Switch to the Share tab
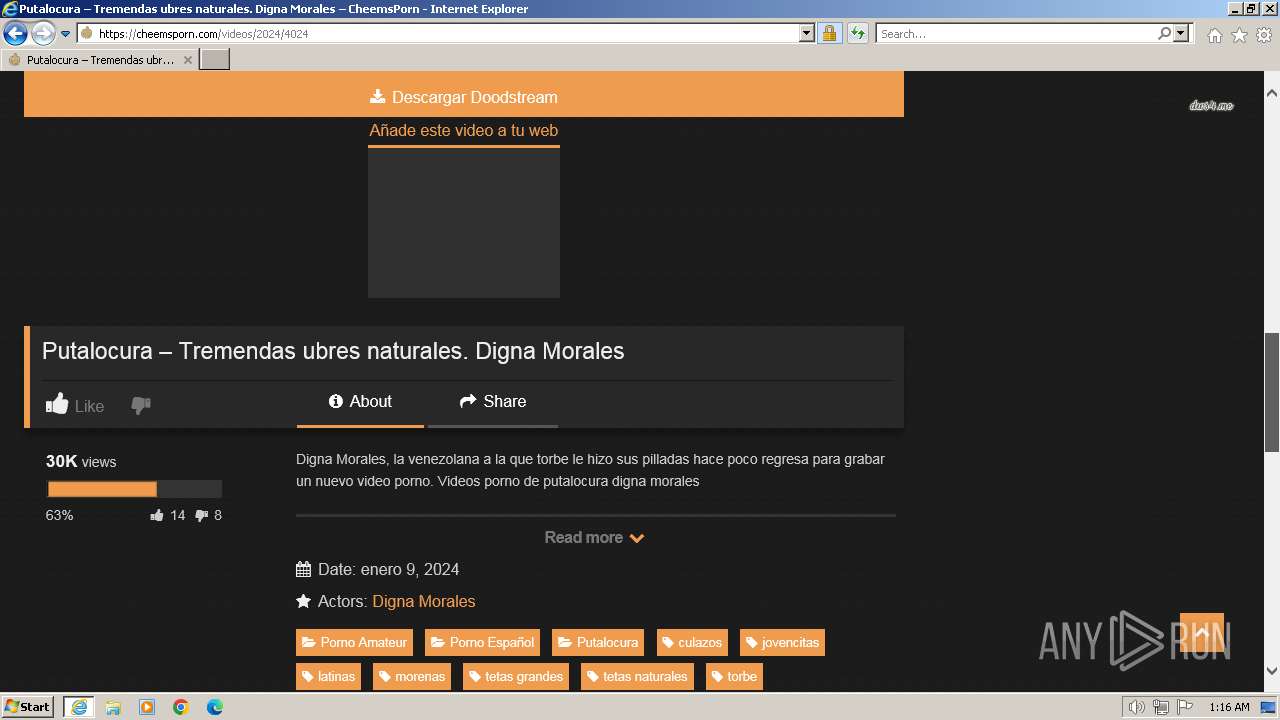The image size is (1280, 720). click(493, 401)
